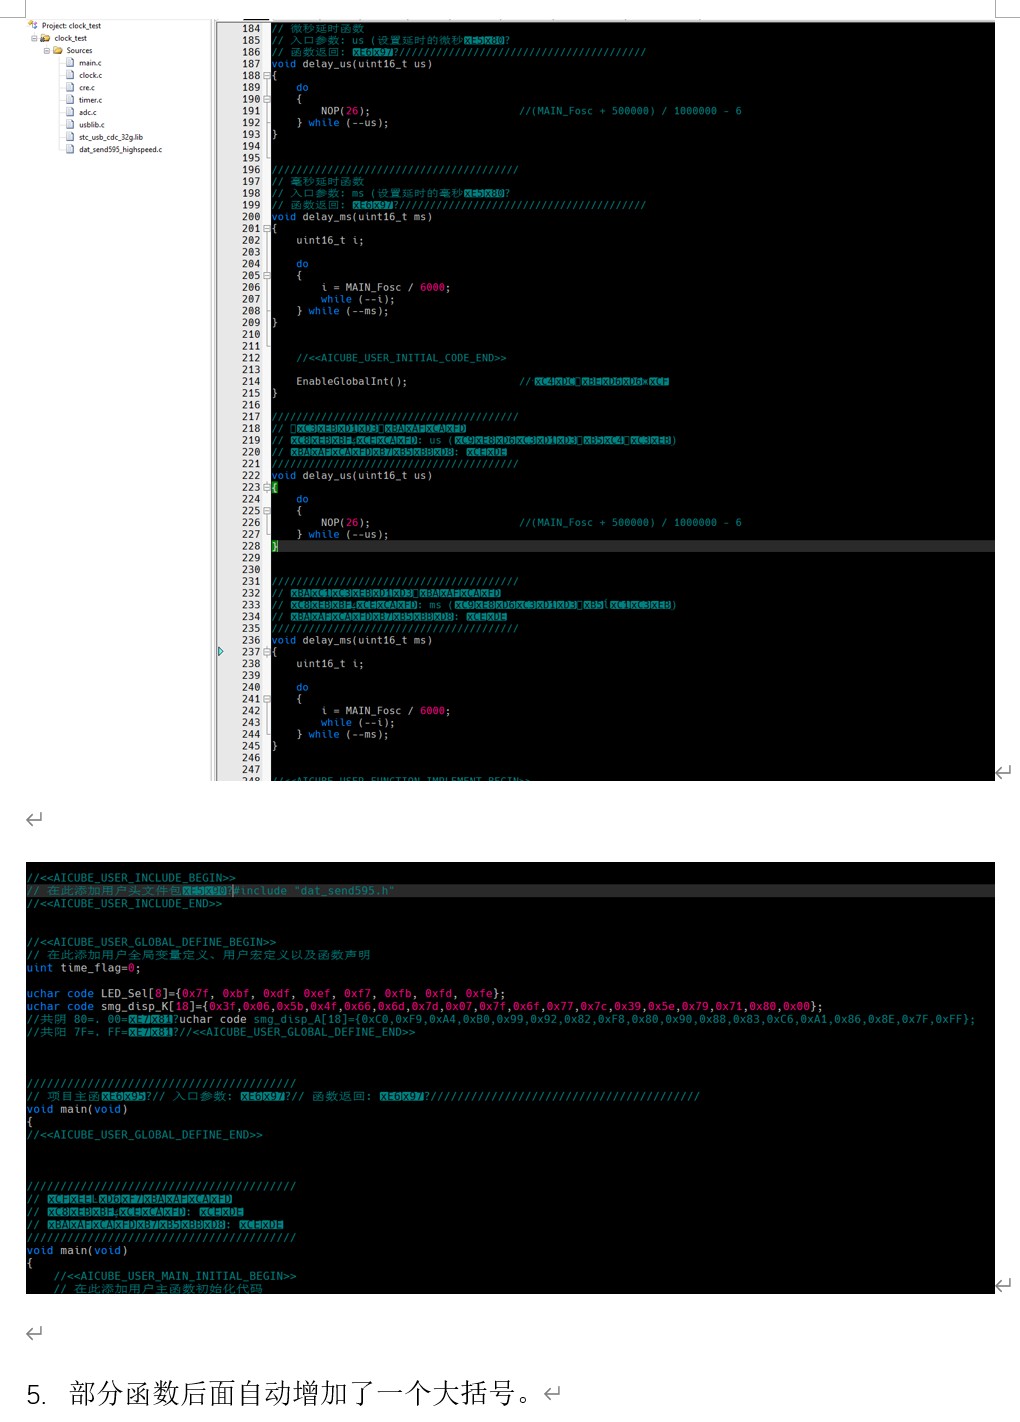Click '//<<AICUBE_USER_INITIAL_CODE_END>>' on line 212
The image size is (1020, 1422).
pyautogui.click(x=401, y=358)
